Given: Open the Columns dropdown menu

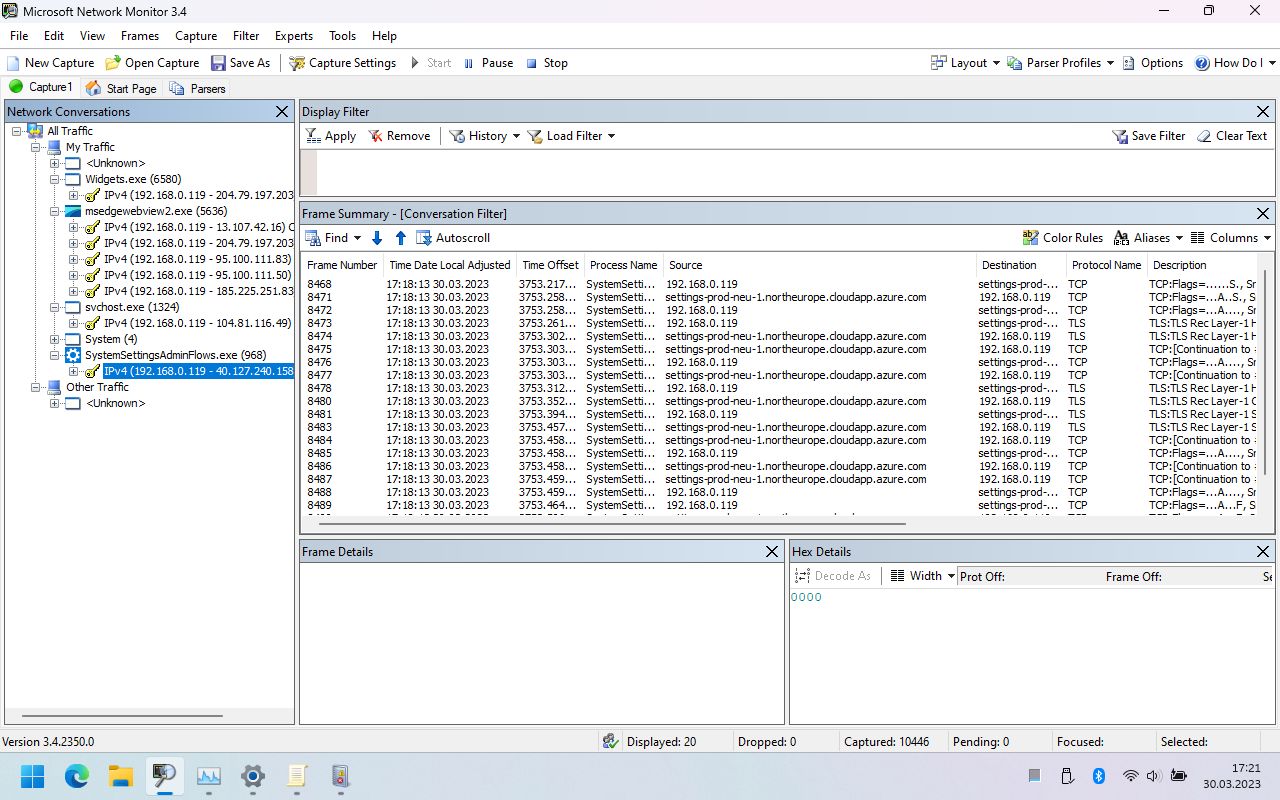Looking at the screenshot, I should point(1231,238).
